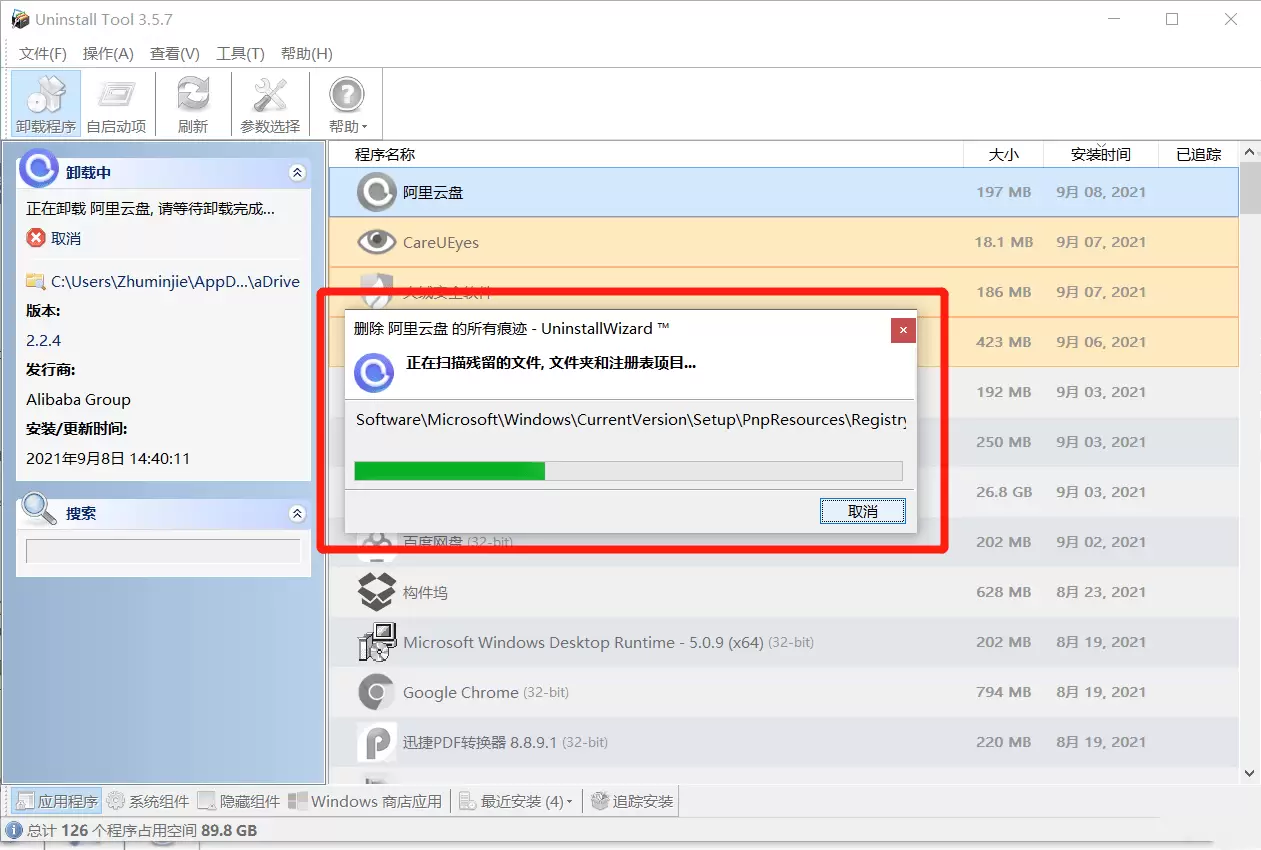
Task: Click the 阿里云盘 icon in the program list
Action: pyautogui.click(x=377, y=192)
